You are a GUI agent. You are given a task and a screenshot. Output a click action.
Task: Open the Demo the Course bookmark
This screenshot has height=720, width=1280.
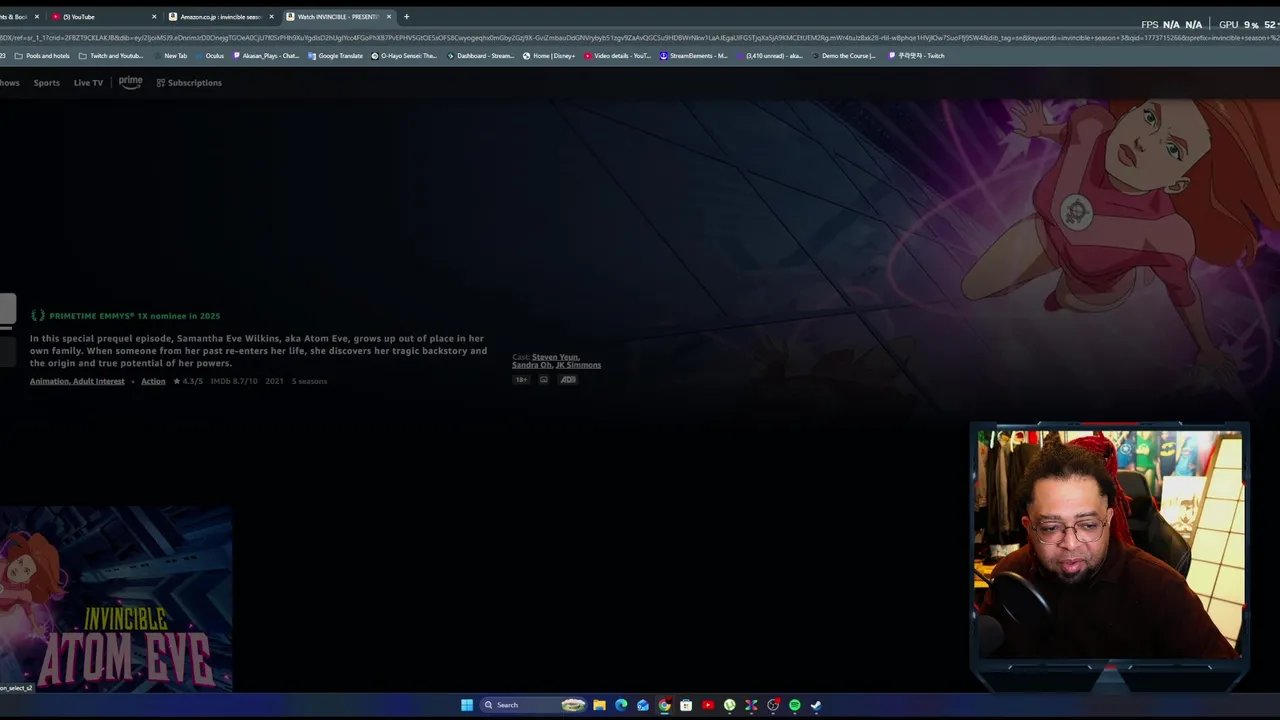[843, 56]
